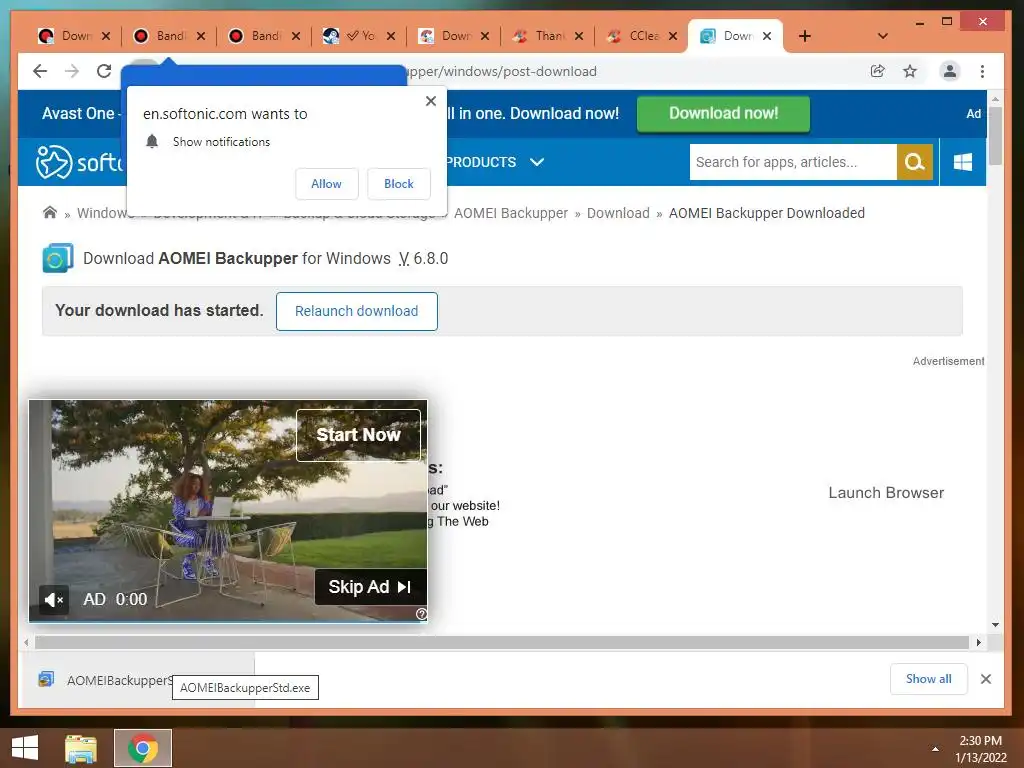The height and width of the screenshot is (768, 1024).
Task: Click the address bar URL text
Action: pyautogui.click(x=501, y=71)
